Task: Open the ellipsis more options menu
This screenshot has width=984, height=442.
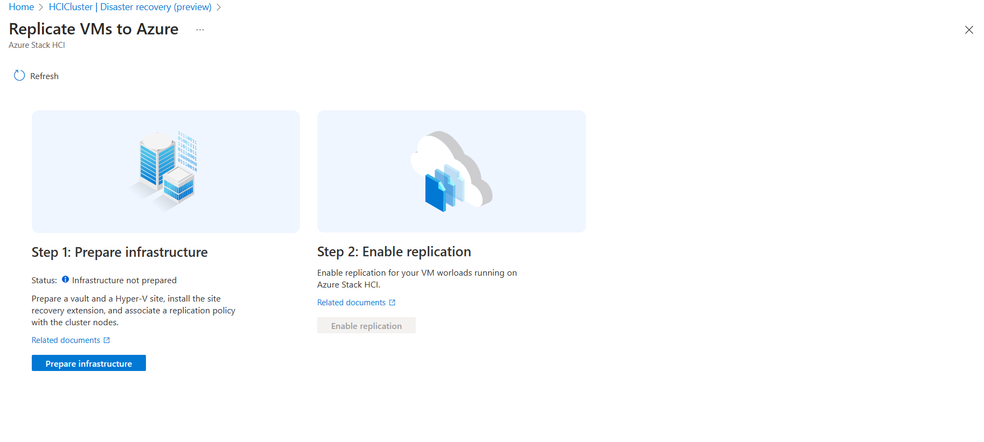Action: (x=200, y=30)
